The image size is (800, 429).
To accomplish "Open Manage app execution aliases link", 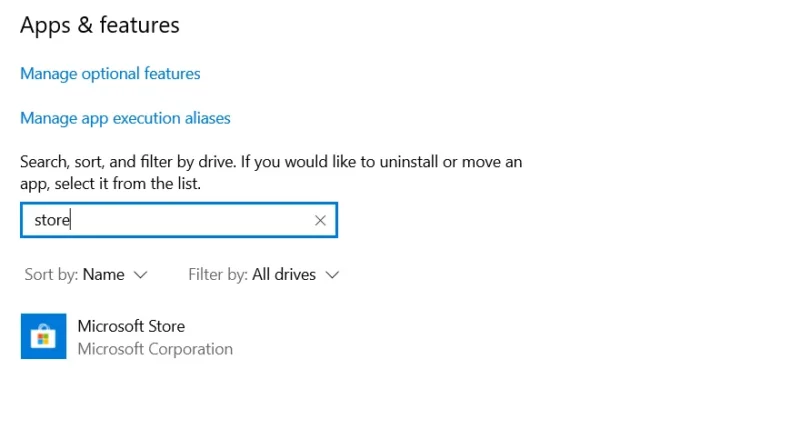I will click(126, 118).
